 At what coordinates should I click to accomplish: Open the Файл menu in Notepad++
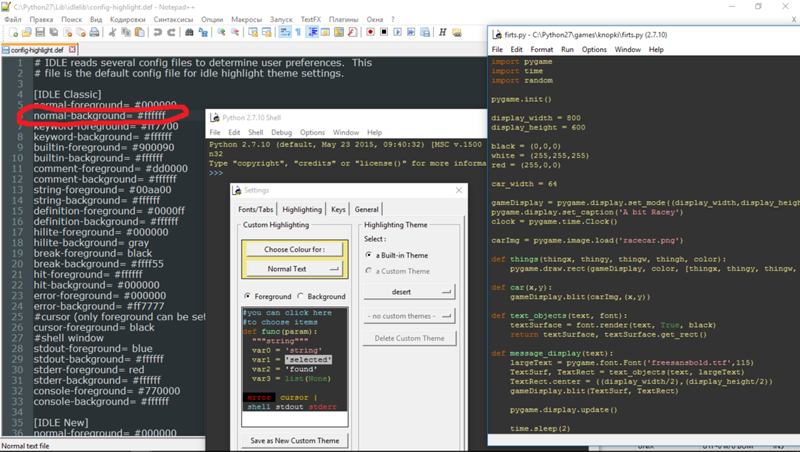click(13, 19)
